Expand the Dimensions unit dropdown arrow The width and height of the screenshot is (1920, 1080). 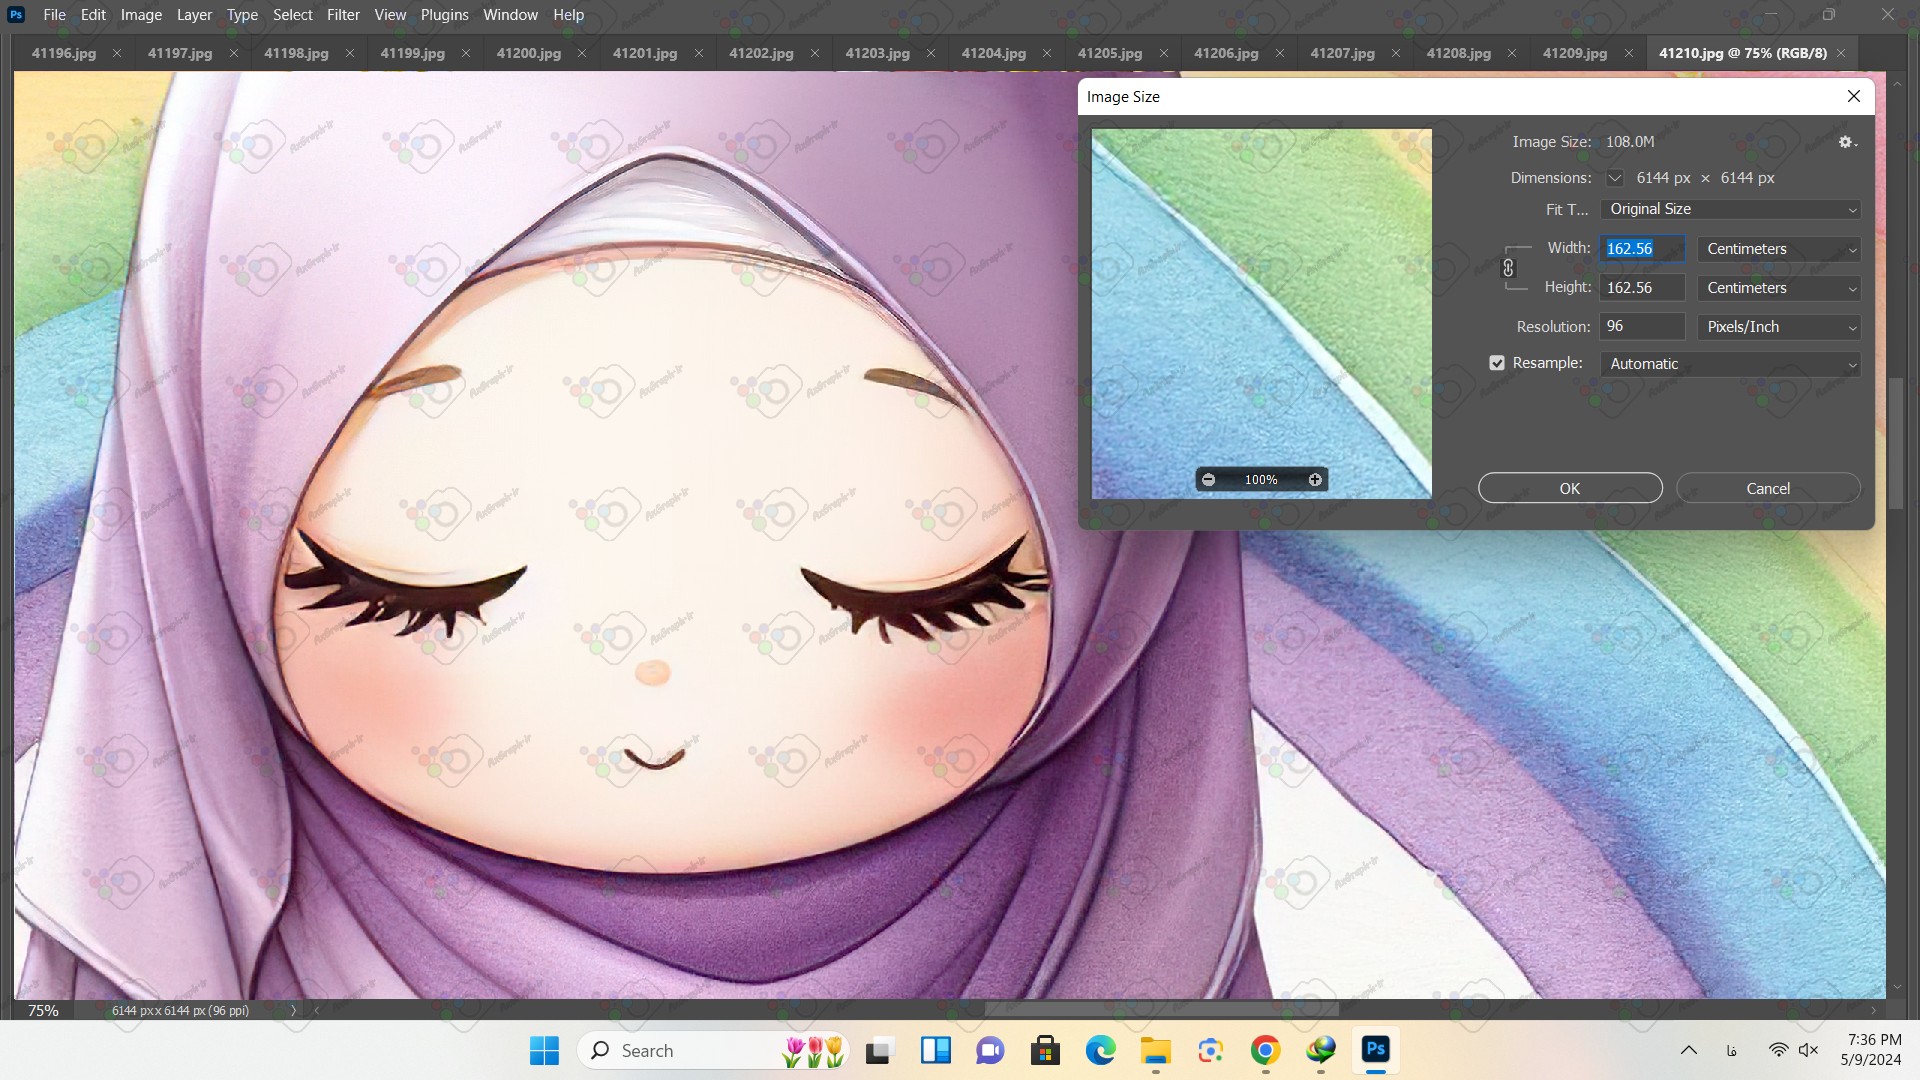(x=1615, y=178)
